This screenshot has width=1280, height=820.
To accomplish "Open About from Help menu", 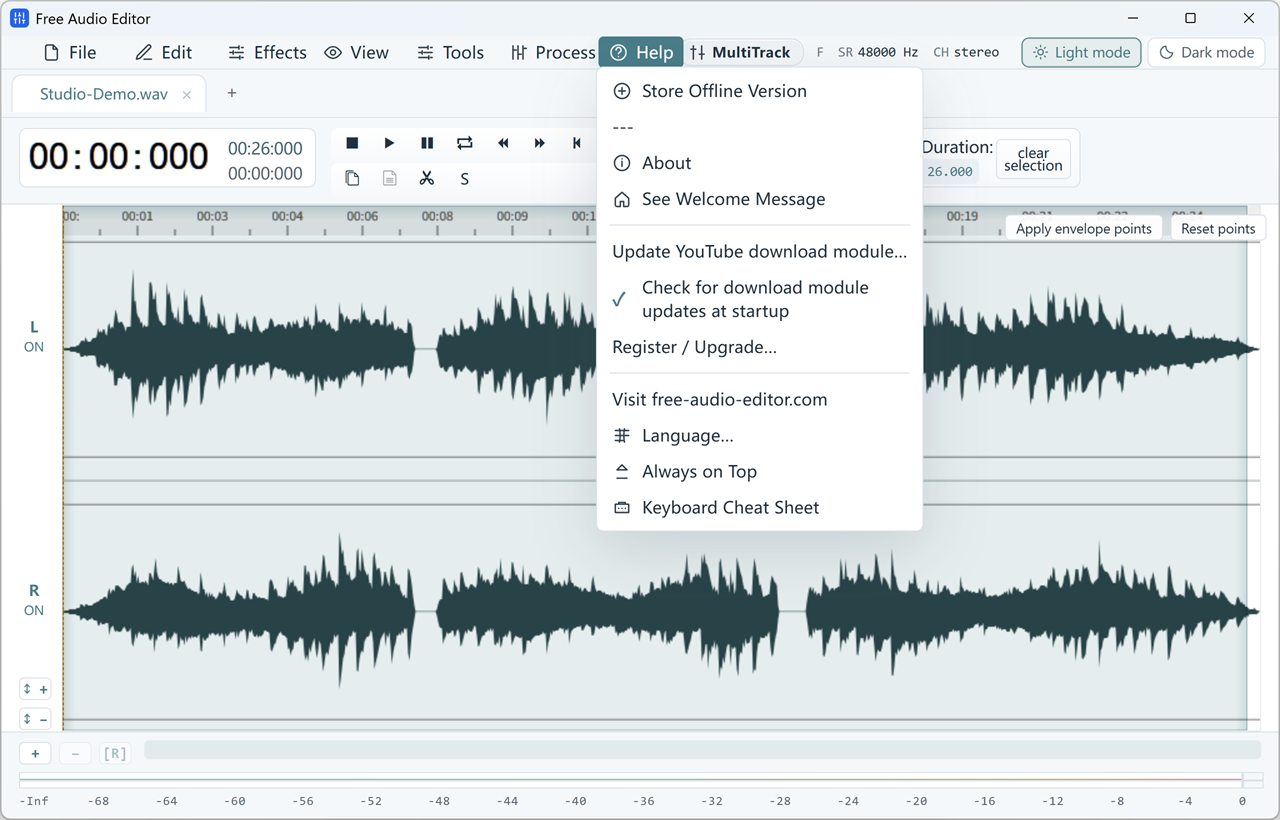I will 759,163.
